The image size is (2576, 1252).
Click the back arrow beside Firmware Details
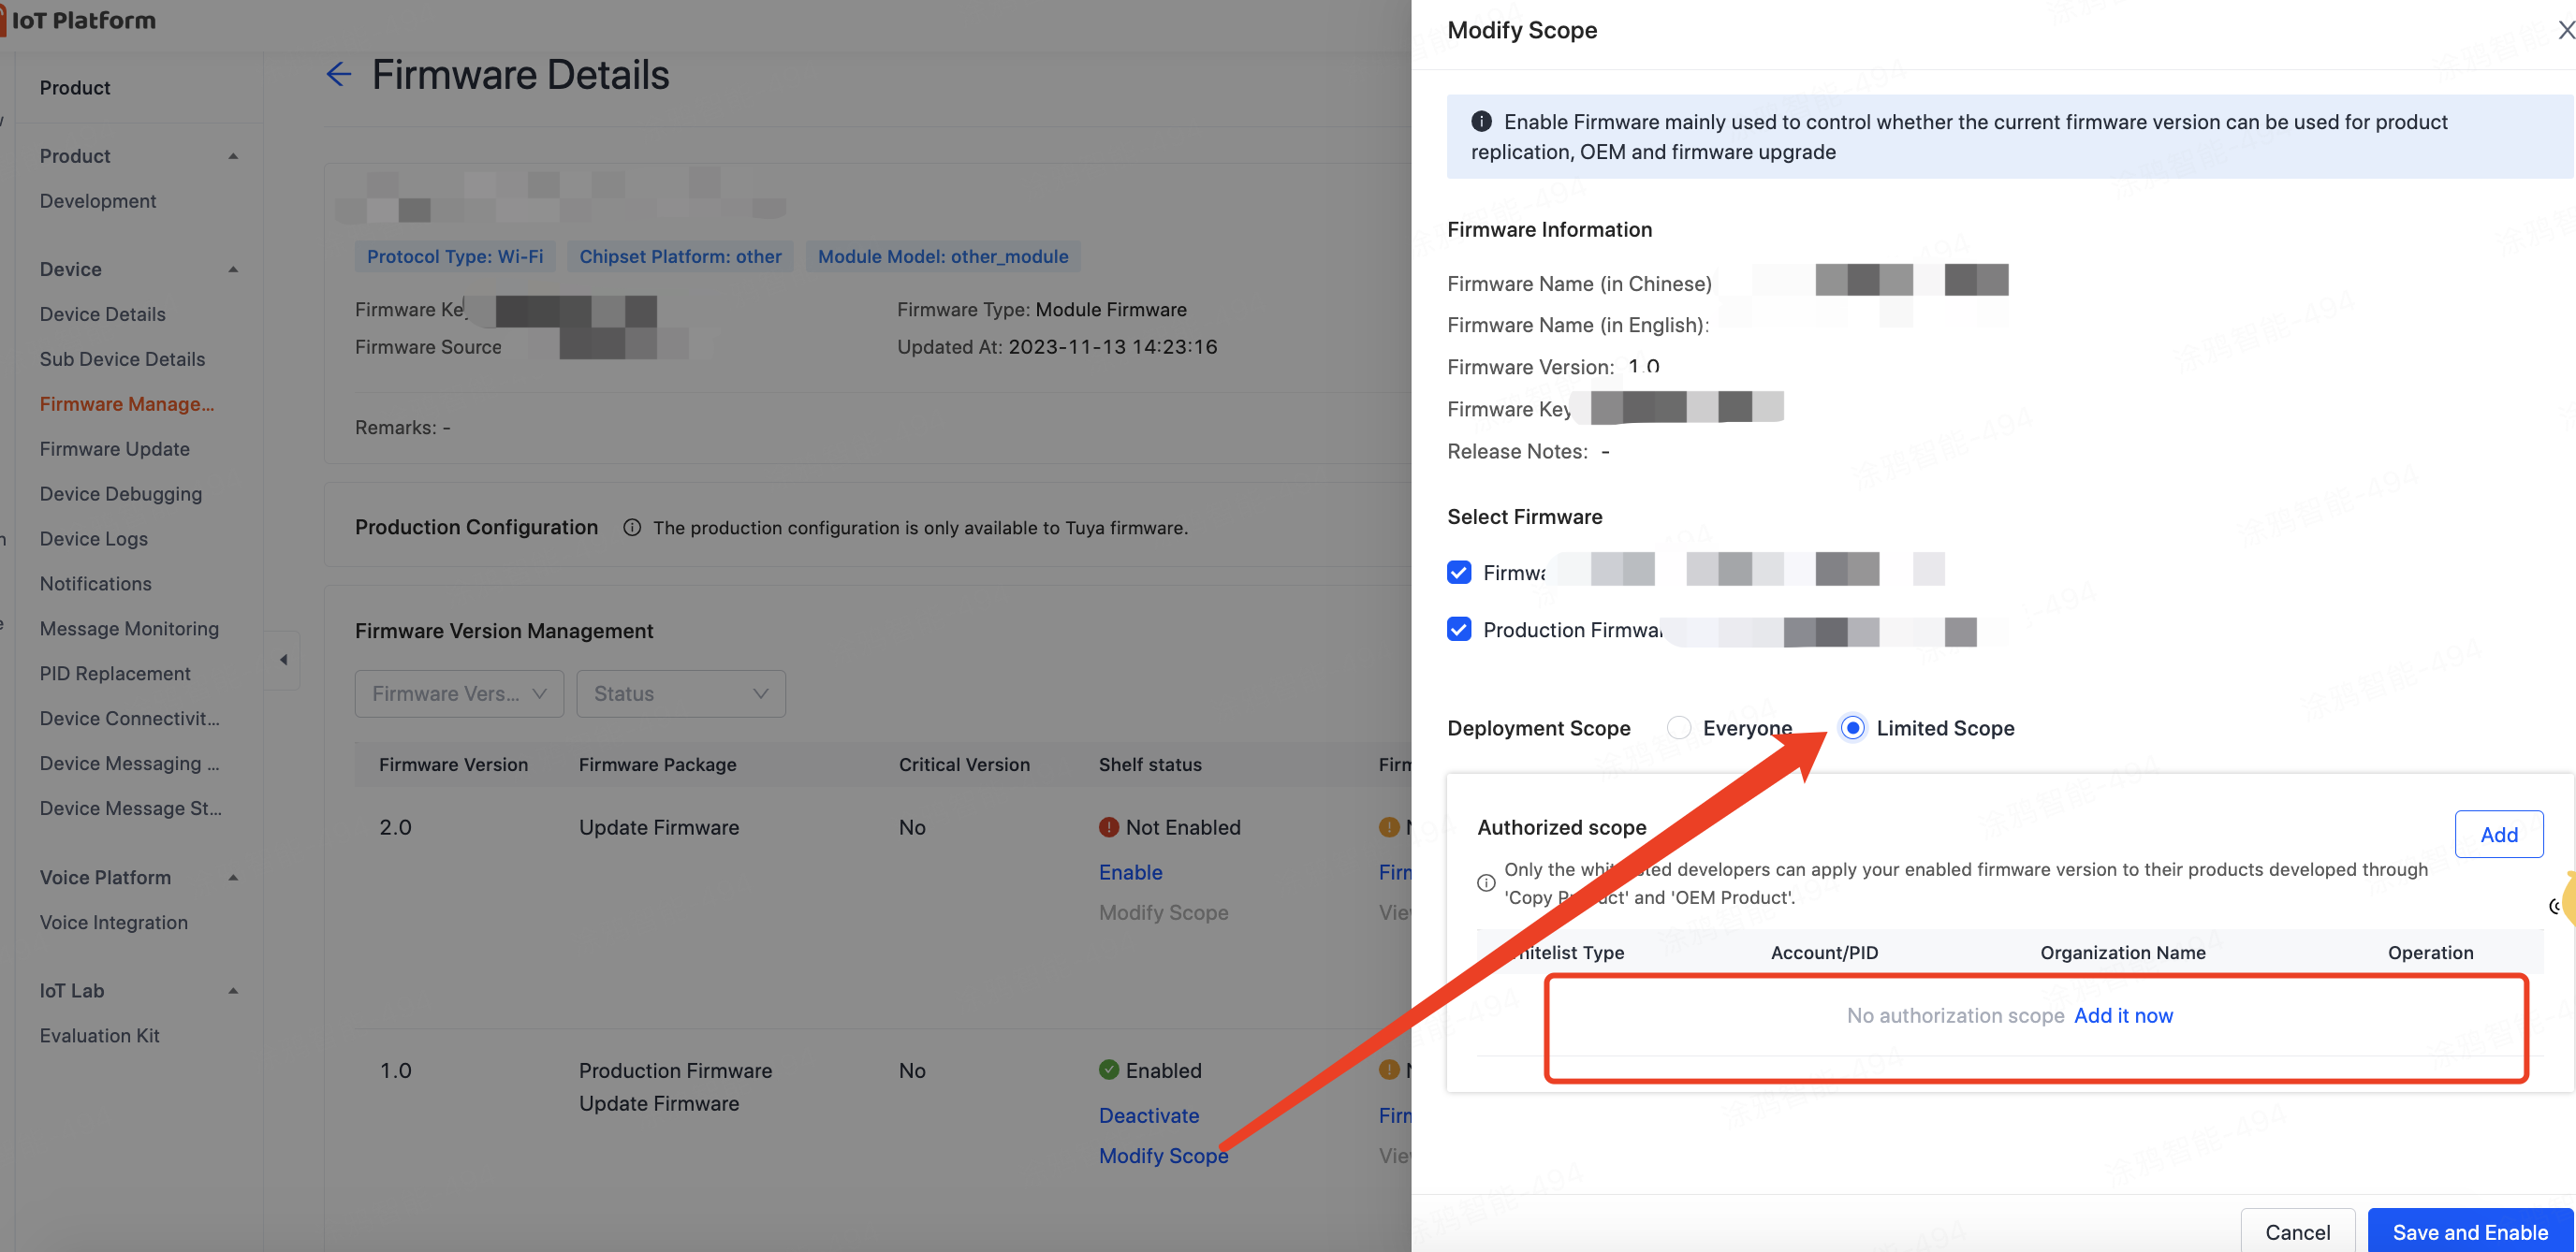[x=339, y=74]
